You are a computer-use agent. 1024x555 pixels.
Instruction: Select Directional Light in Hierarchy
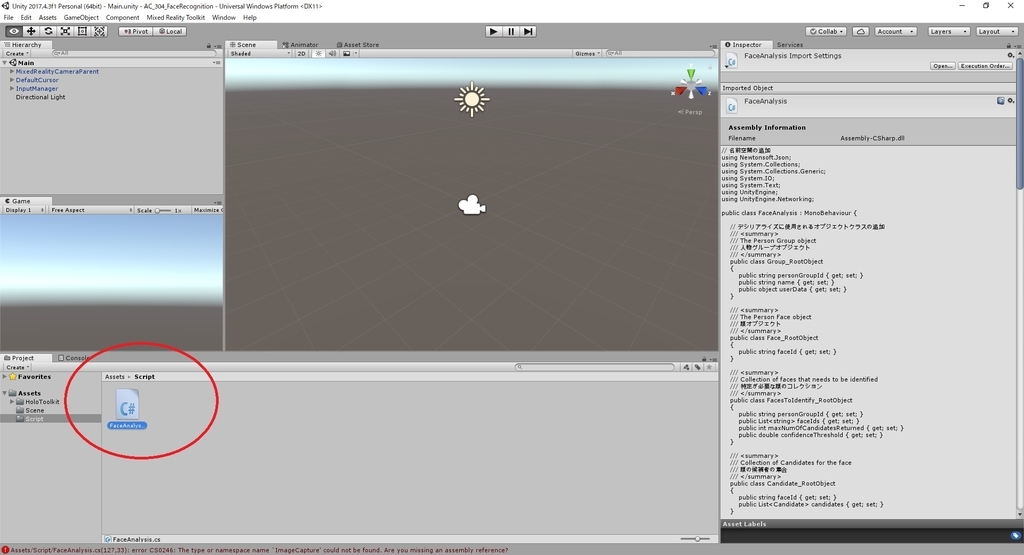point(40,97)
